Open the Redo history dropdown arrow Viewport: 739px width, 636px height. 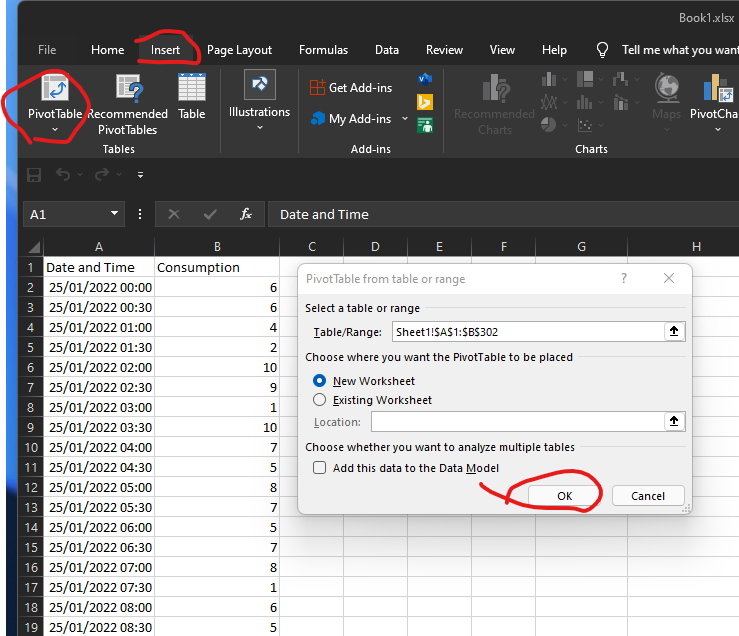[x=119, y=175]
